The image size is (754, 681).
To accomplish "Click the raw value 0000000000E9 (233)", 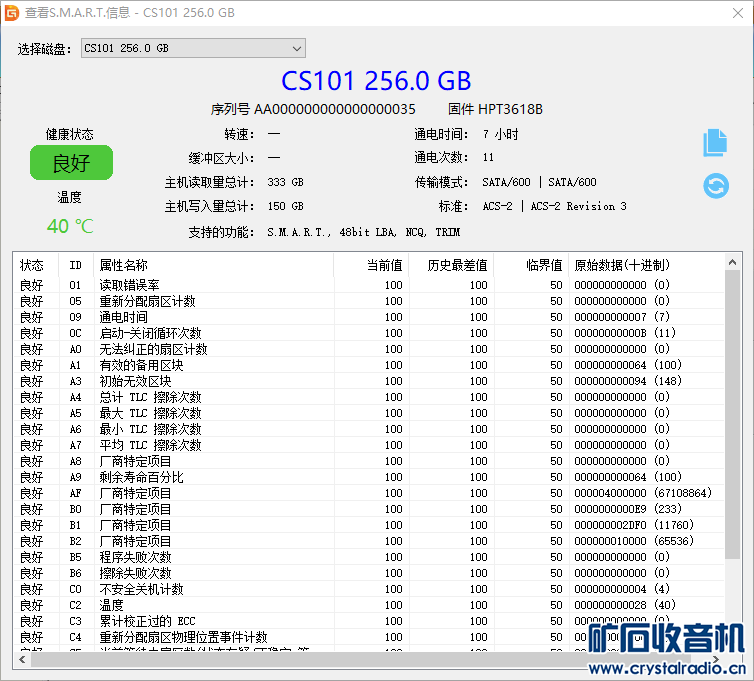I will [x=628, y=509].
